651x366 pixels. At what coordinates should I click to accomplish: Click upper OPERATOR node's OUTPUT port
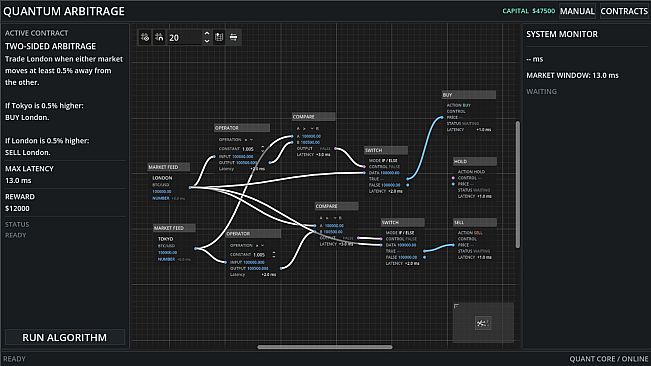point(270,163)
